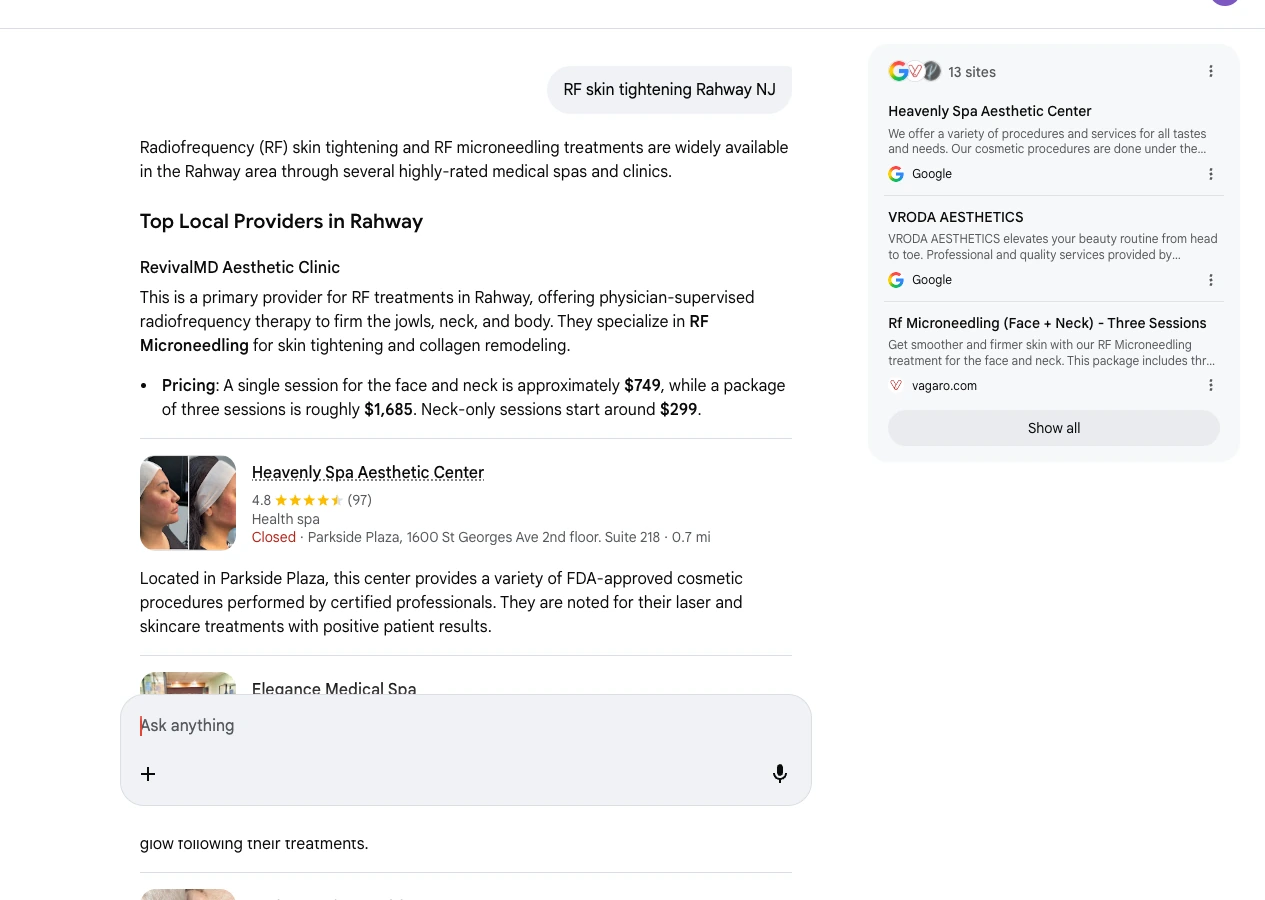Click the purple profile avatar at top right

[1225, 2]
